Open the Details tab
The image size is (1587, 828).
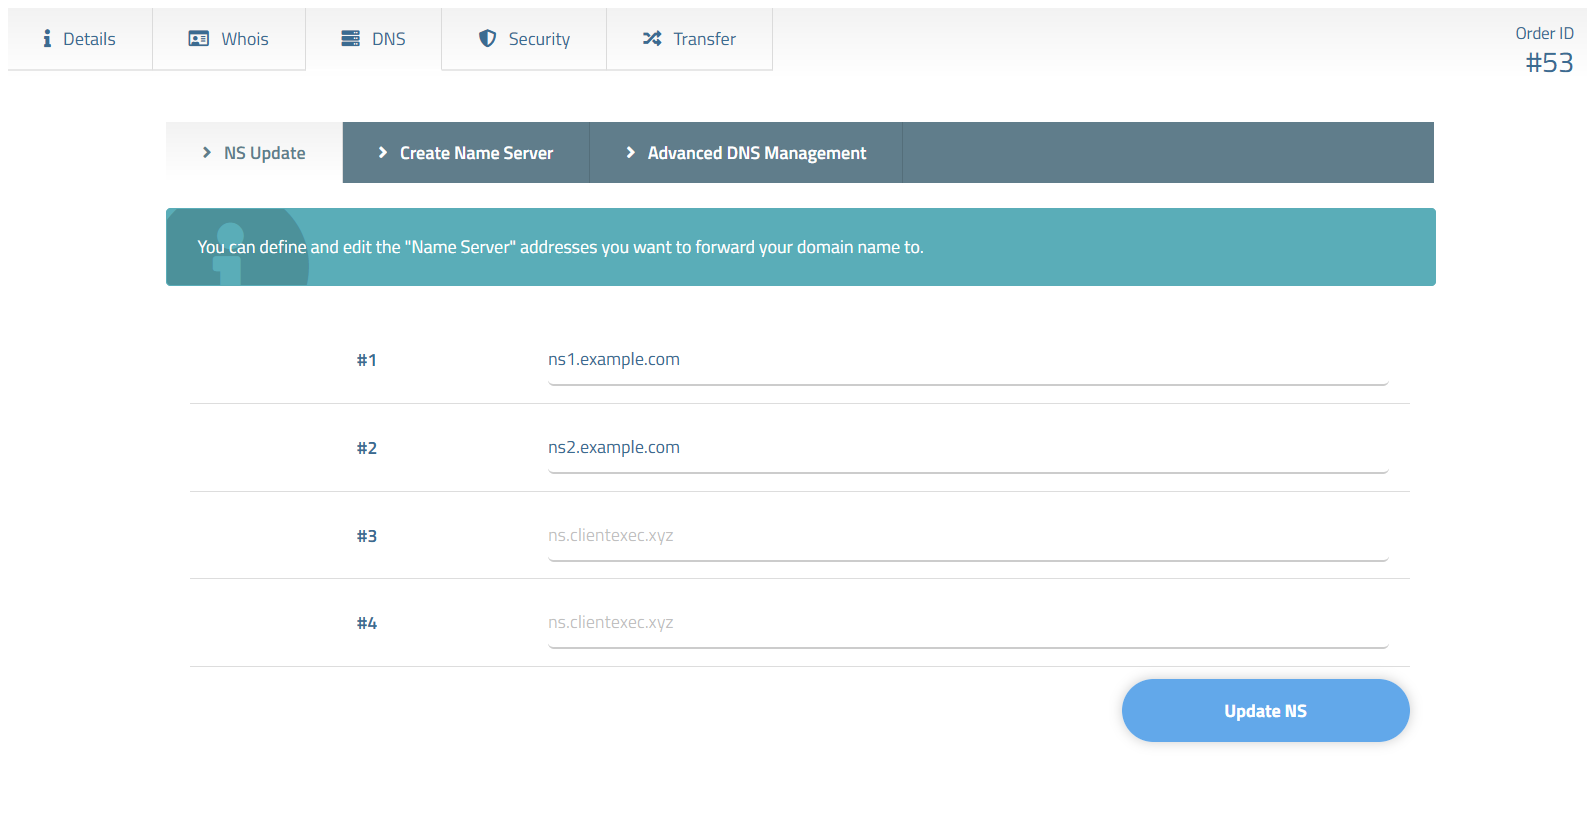coord(80,39)
